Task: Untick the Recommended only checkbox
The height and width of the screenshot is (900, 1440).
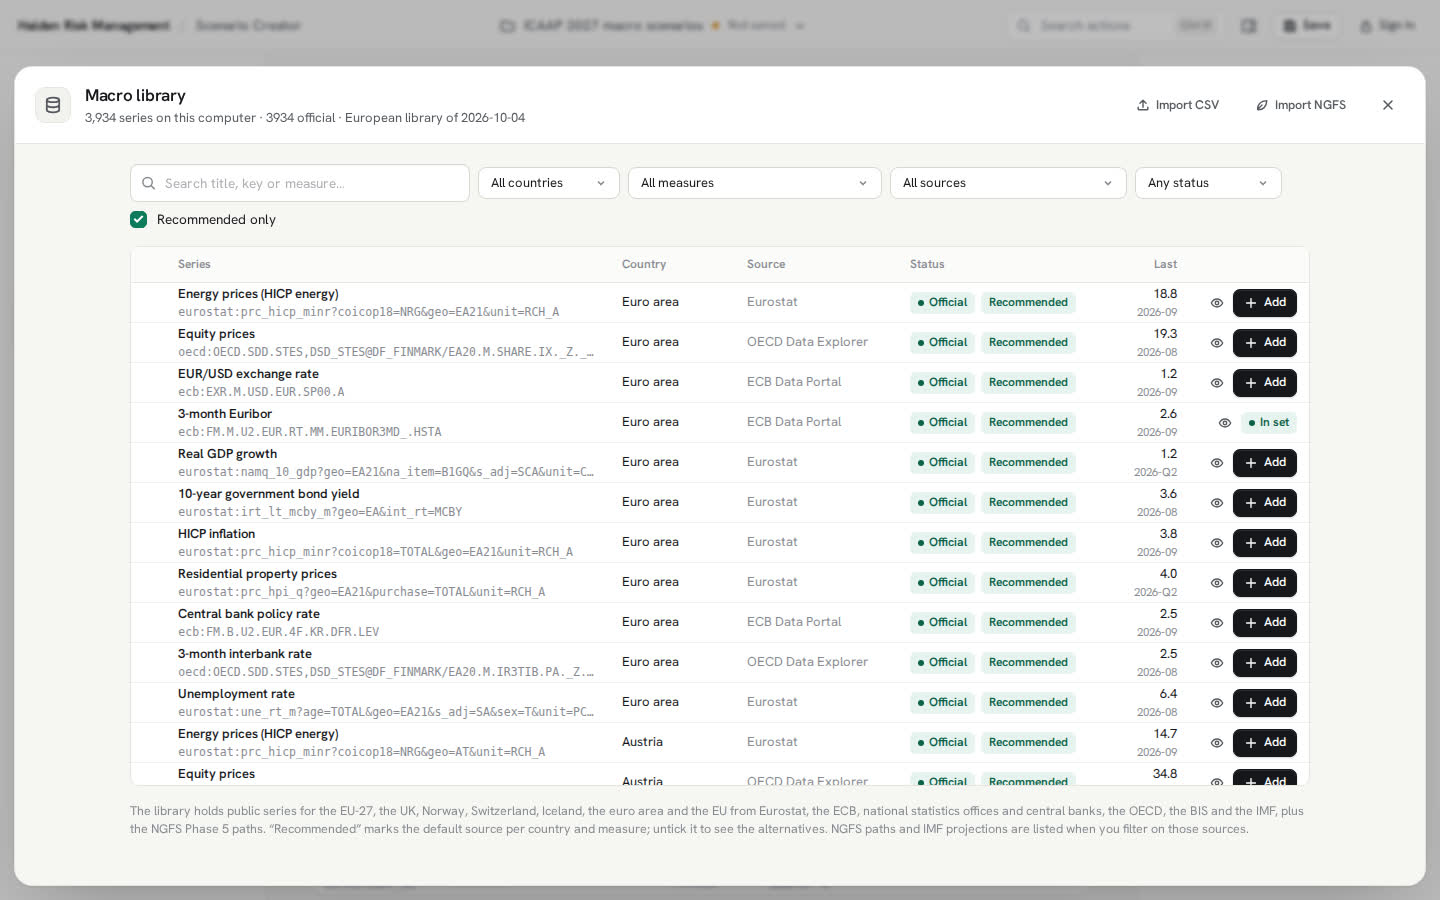Action: 139,220
